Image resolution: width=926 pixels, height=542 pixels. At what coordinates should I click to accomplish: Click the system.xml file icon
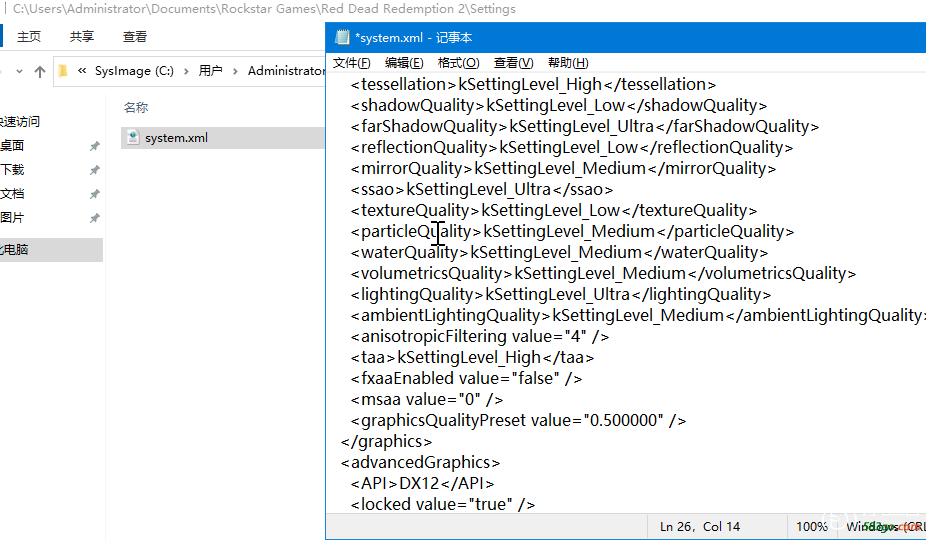[x=133, y=138]
